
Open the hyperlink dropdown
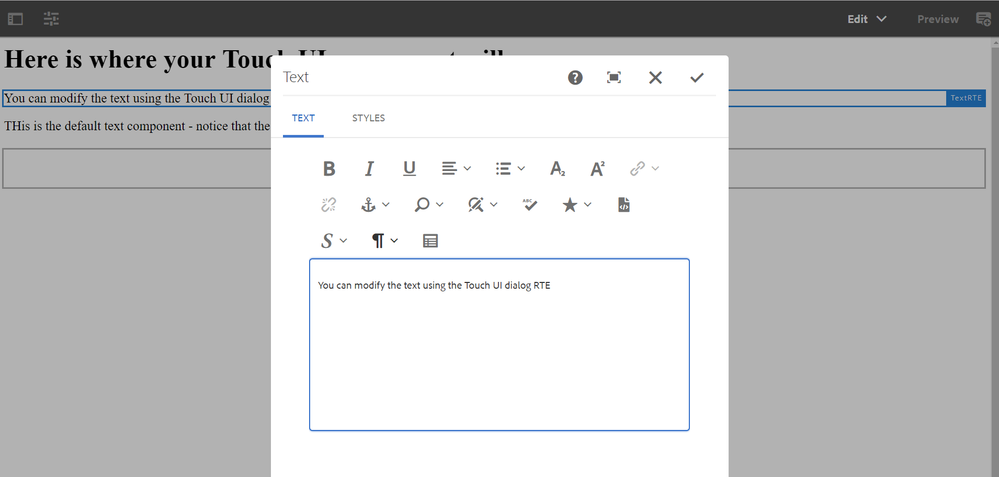coord(644,169)
